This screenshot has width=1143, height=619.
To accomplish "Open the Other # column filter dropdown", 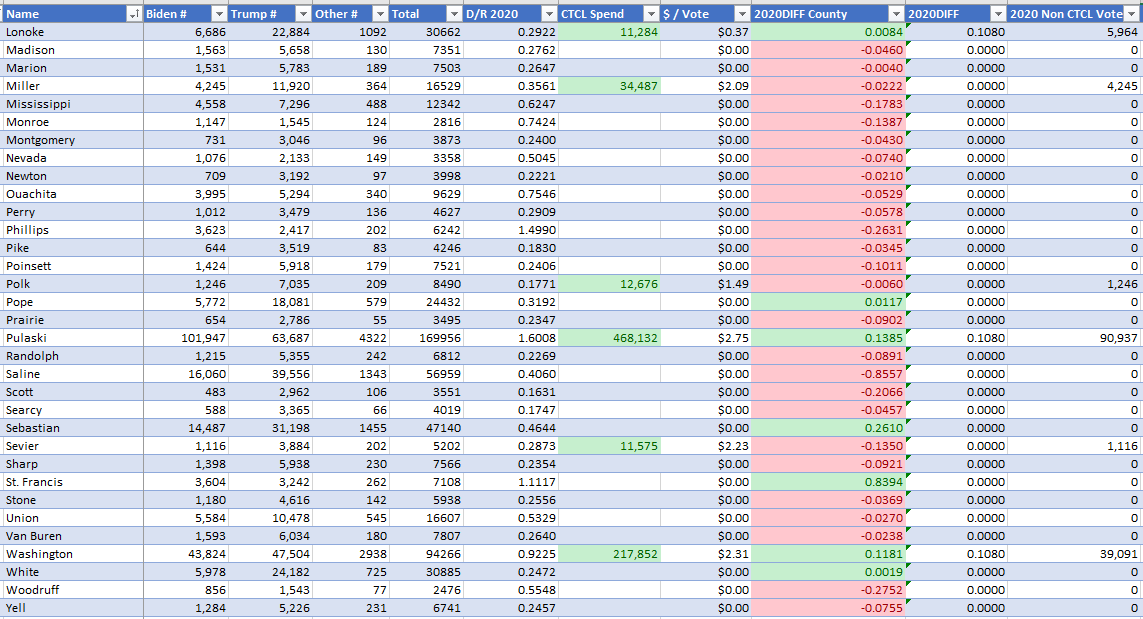I will coord(380,14).
